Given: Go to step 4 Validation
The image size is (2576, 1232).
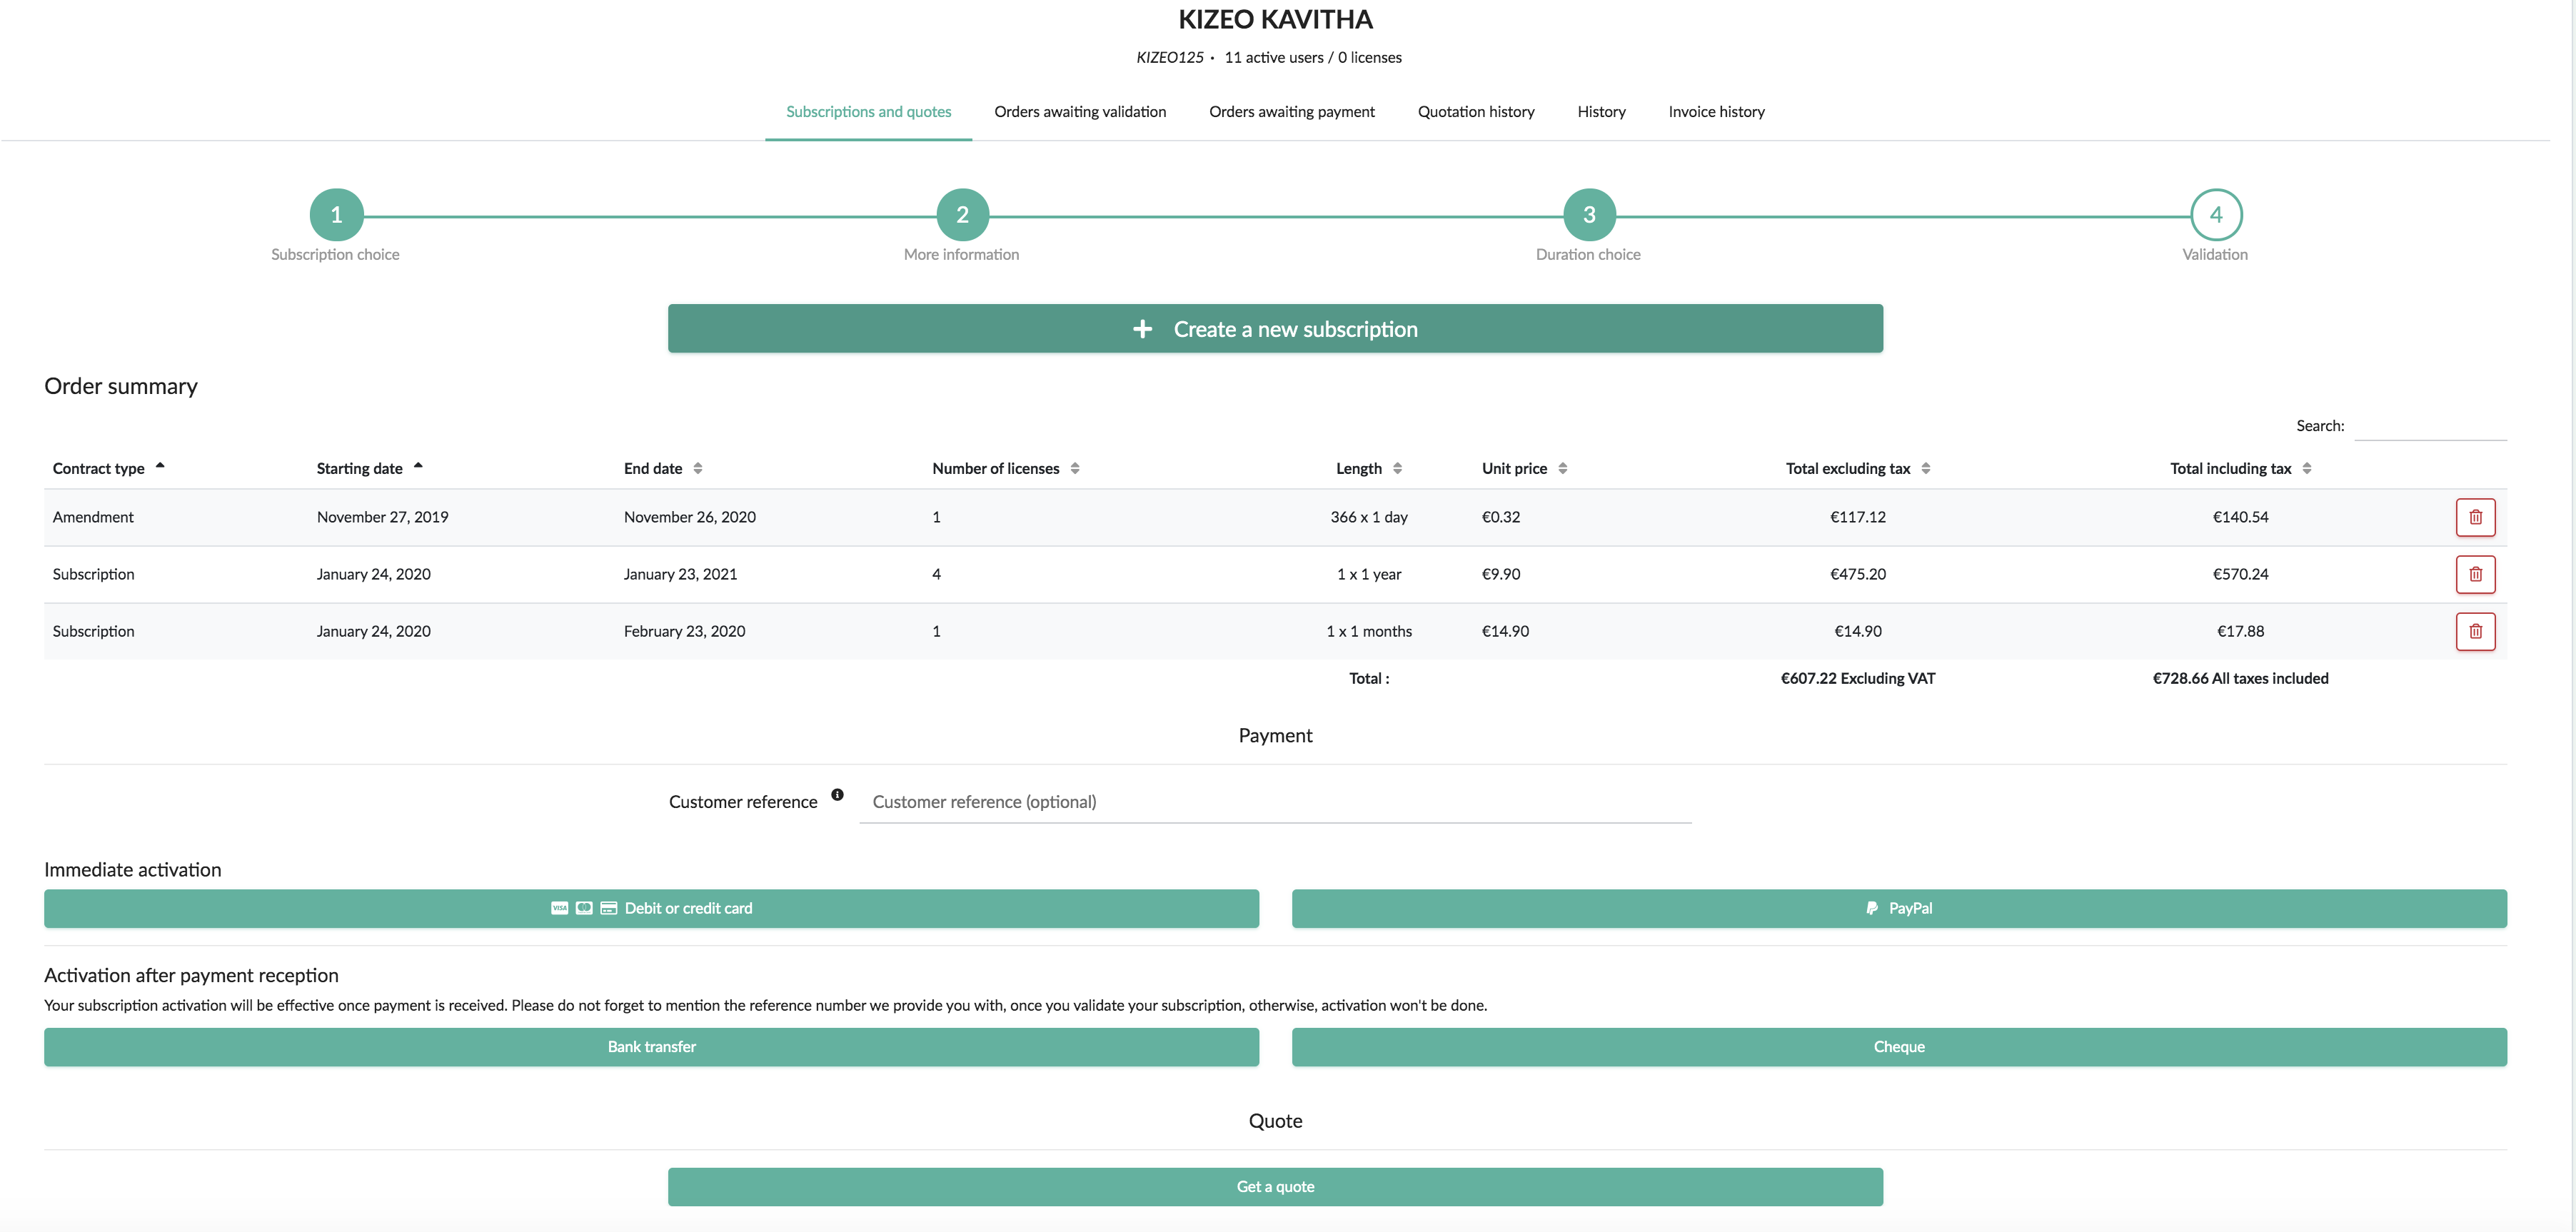Looking at the screenshot, I should click(x=2216, y=214).
